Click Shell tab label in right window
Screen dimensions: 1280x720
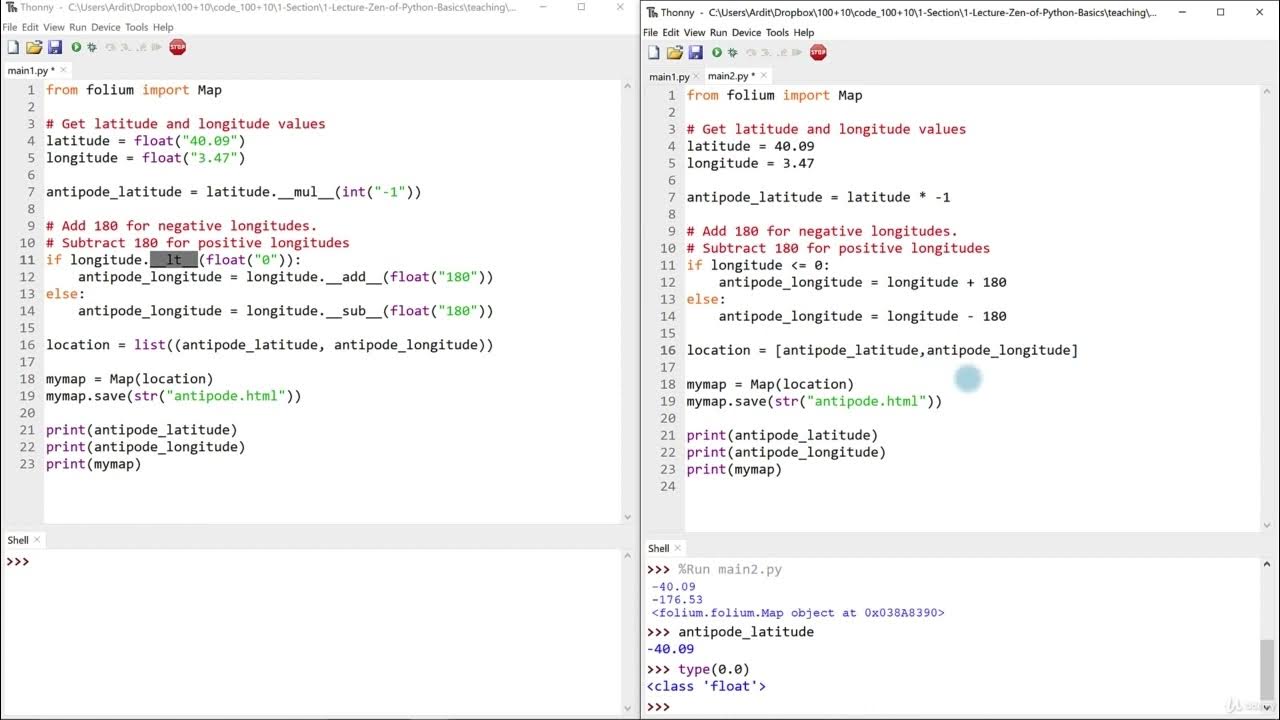tap(658, 548)
